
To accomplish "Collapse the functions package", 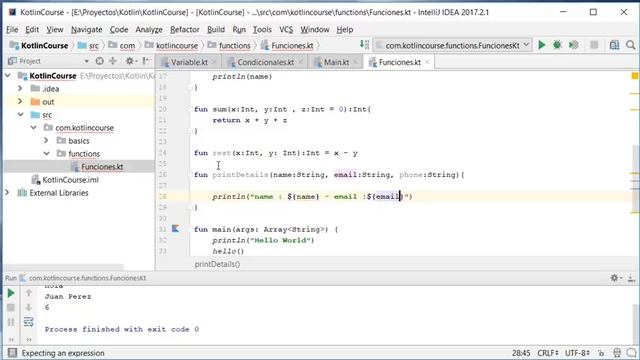I will (46, 154).
